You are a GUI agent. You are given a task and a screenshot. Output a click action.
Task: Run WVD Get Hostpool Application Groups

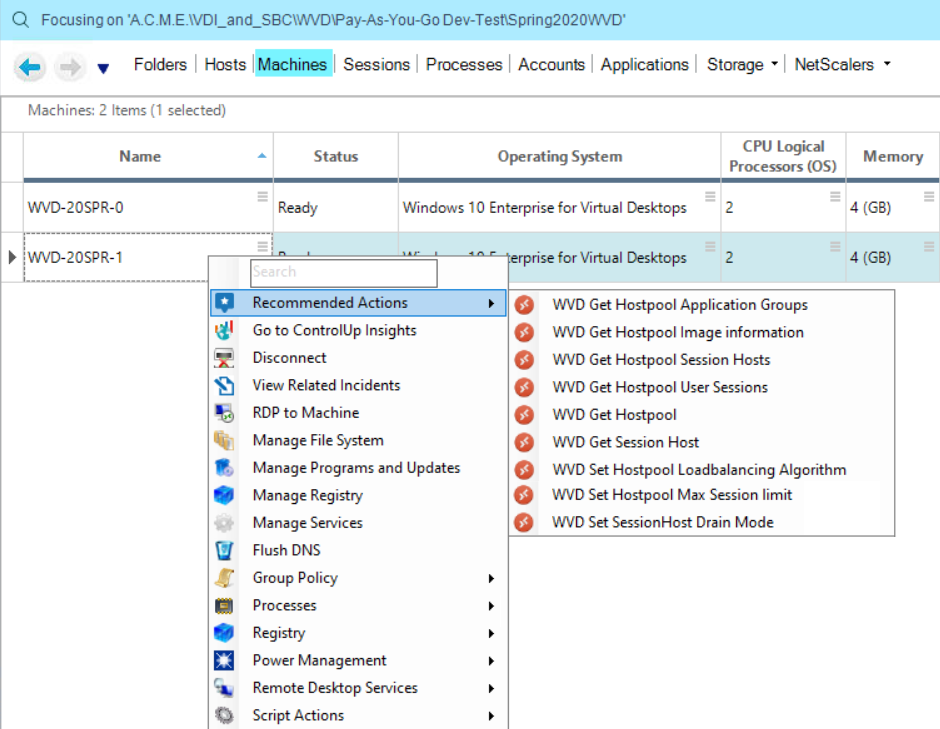[x=680, y=305]
